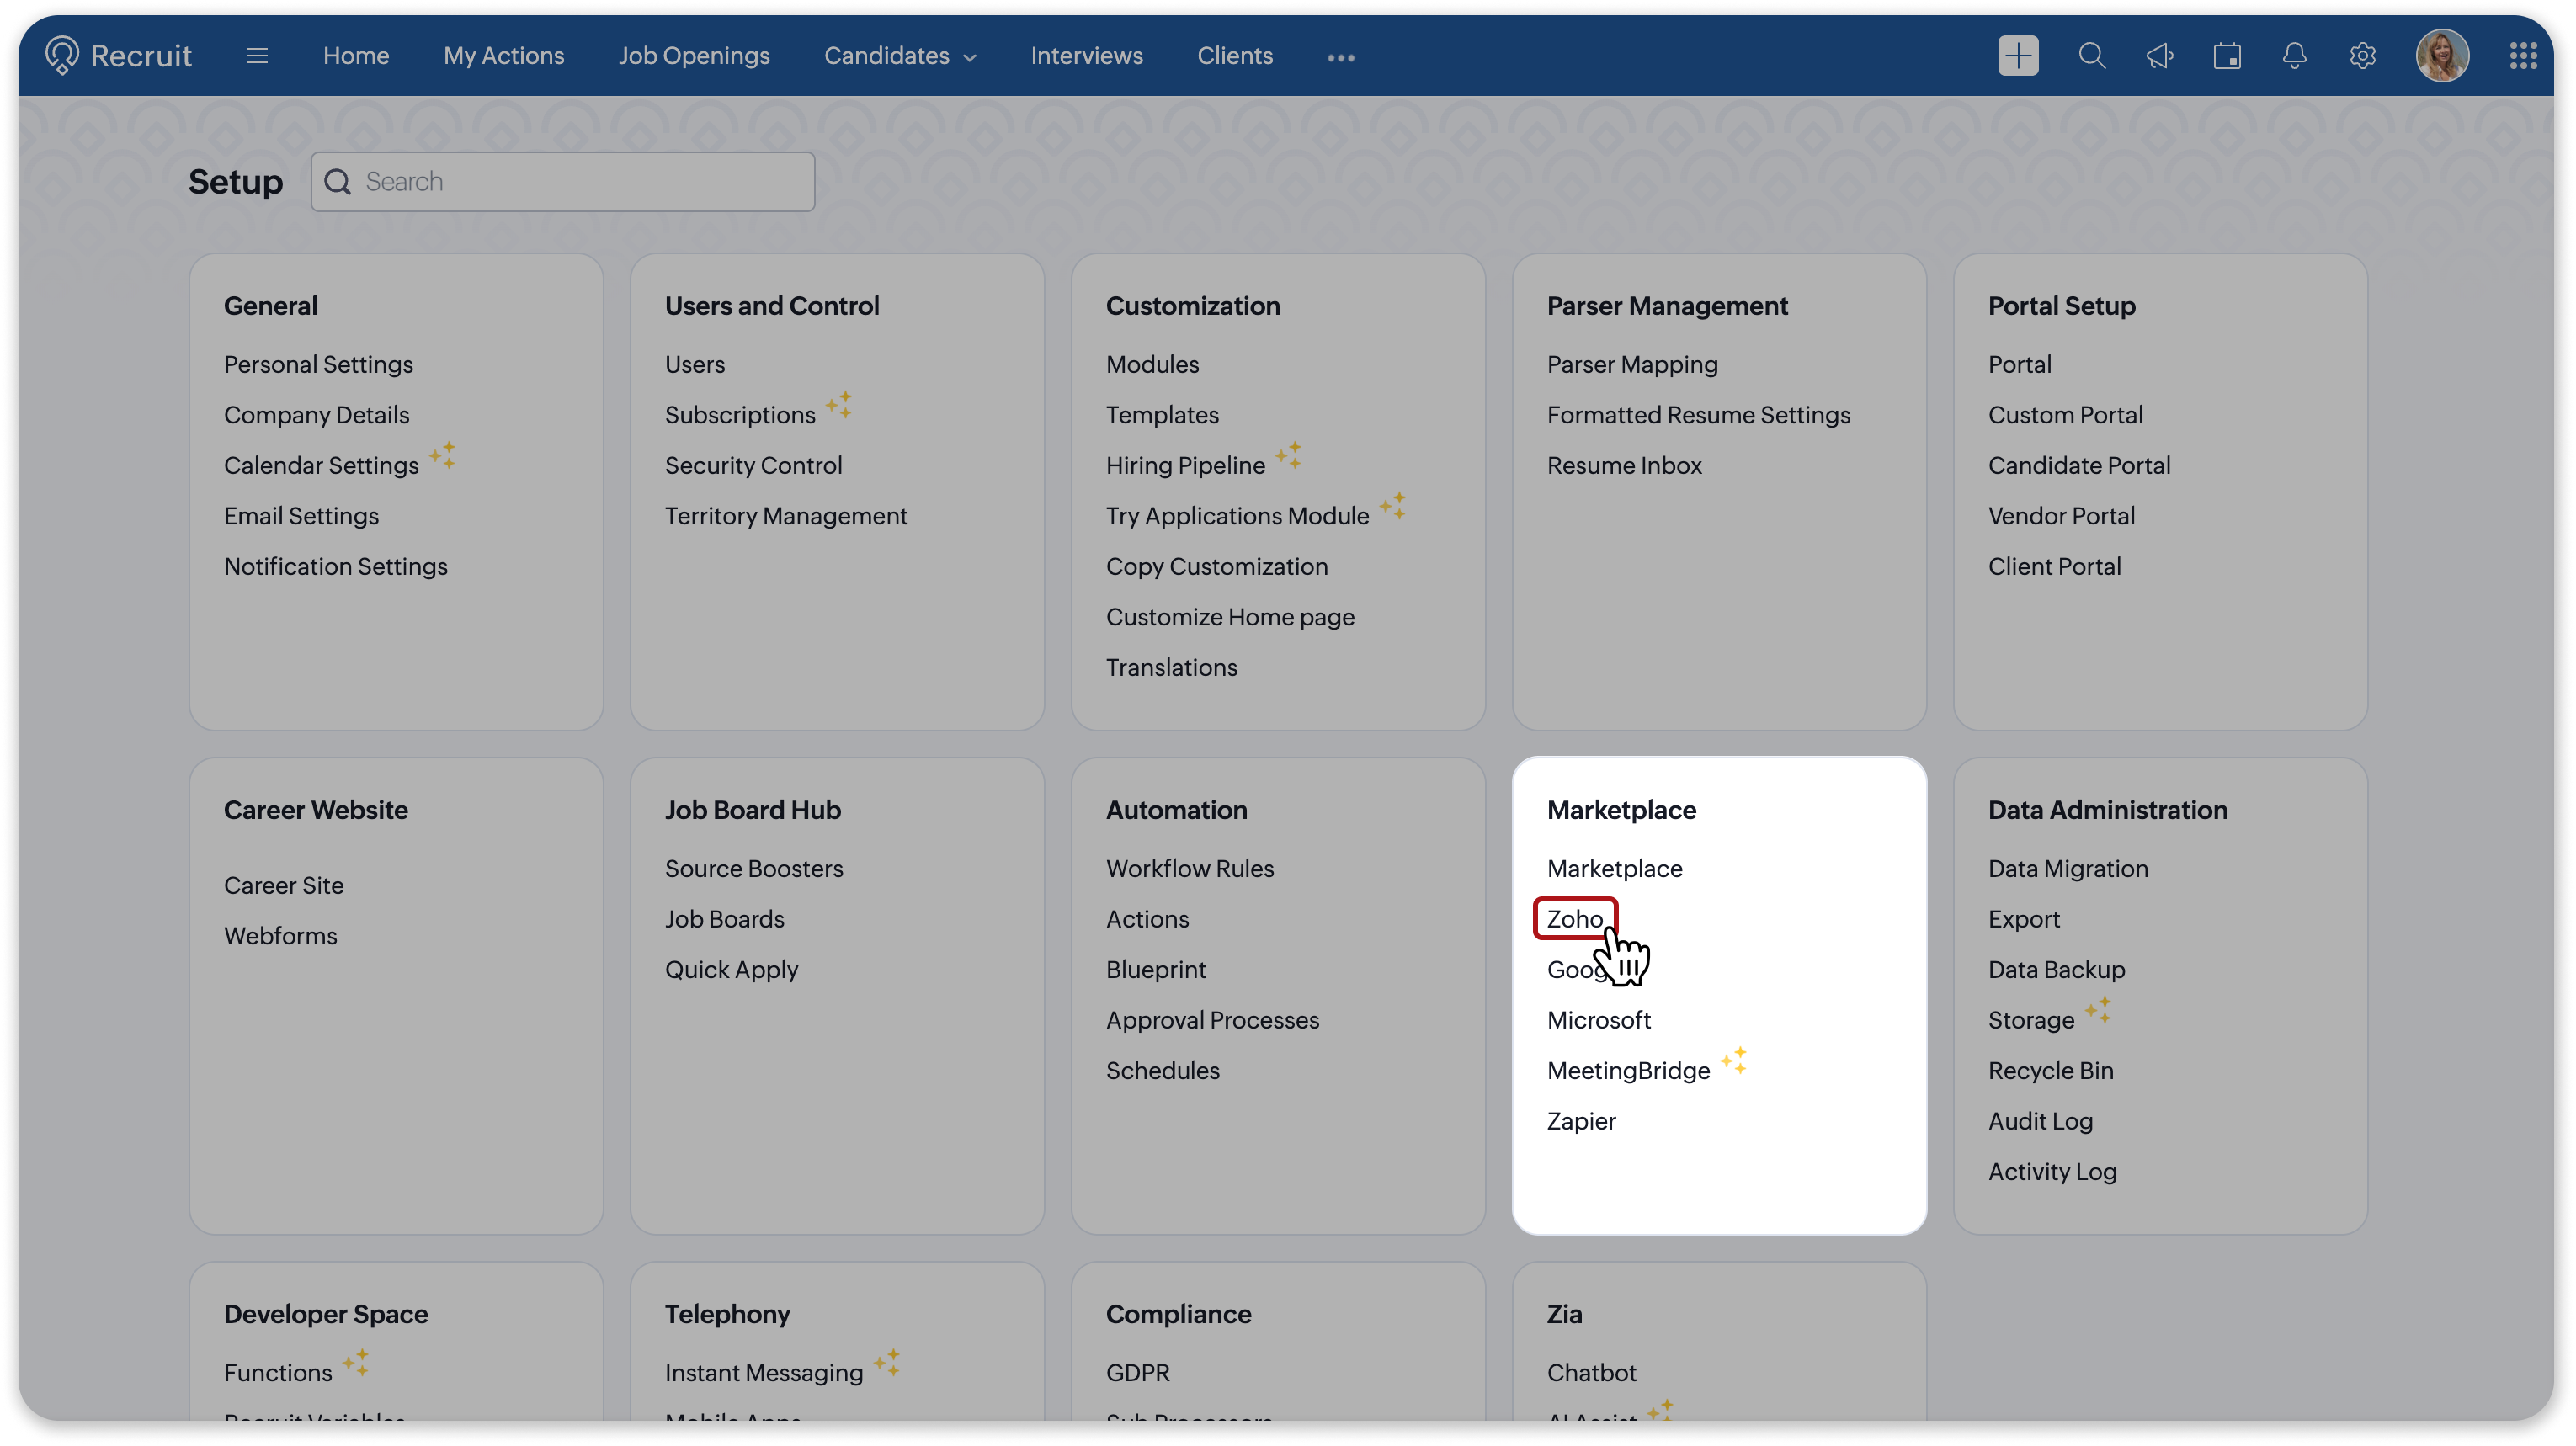Screen dimensions: 2576x1446
Task: Go to the Job Openings tab
Action: (x=693, y=56)
